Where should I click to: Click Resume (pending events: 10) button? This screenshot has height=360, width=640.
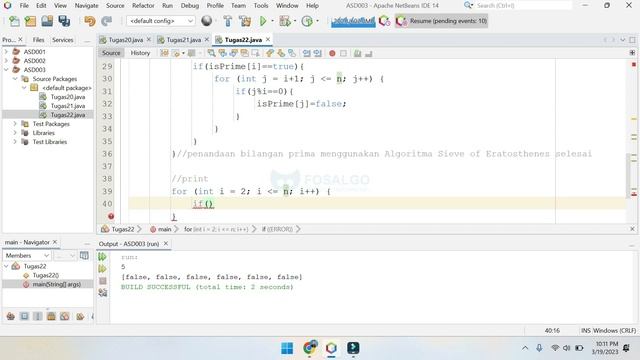(442, 21)
